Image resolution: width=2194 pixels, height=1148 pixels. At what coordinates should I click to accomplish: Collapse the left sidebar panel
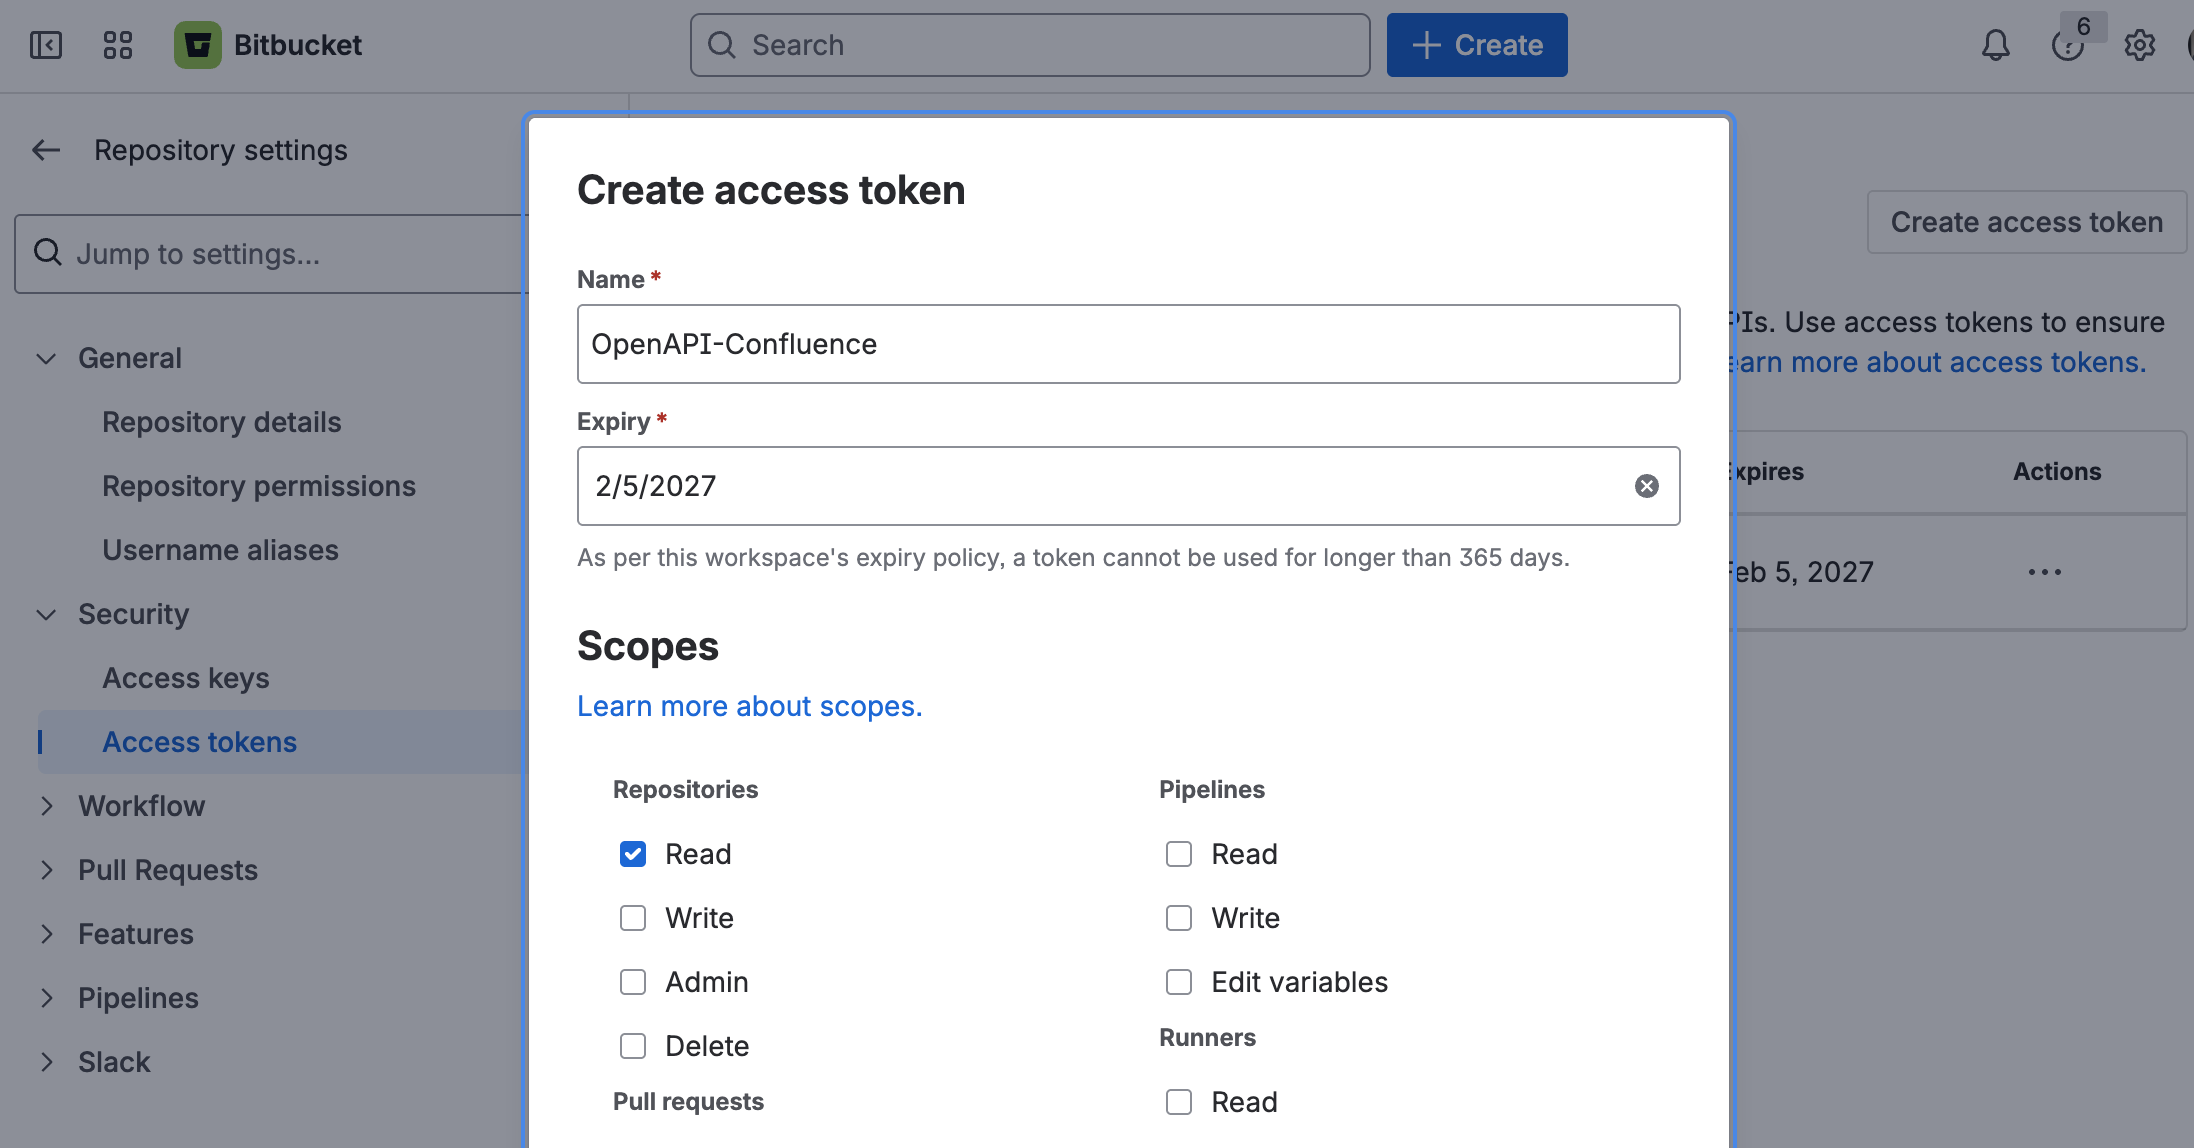pos(45,45)
